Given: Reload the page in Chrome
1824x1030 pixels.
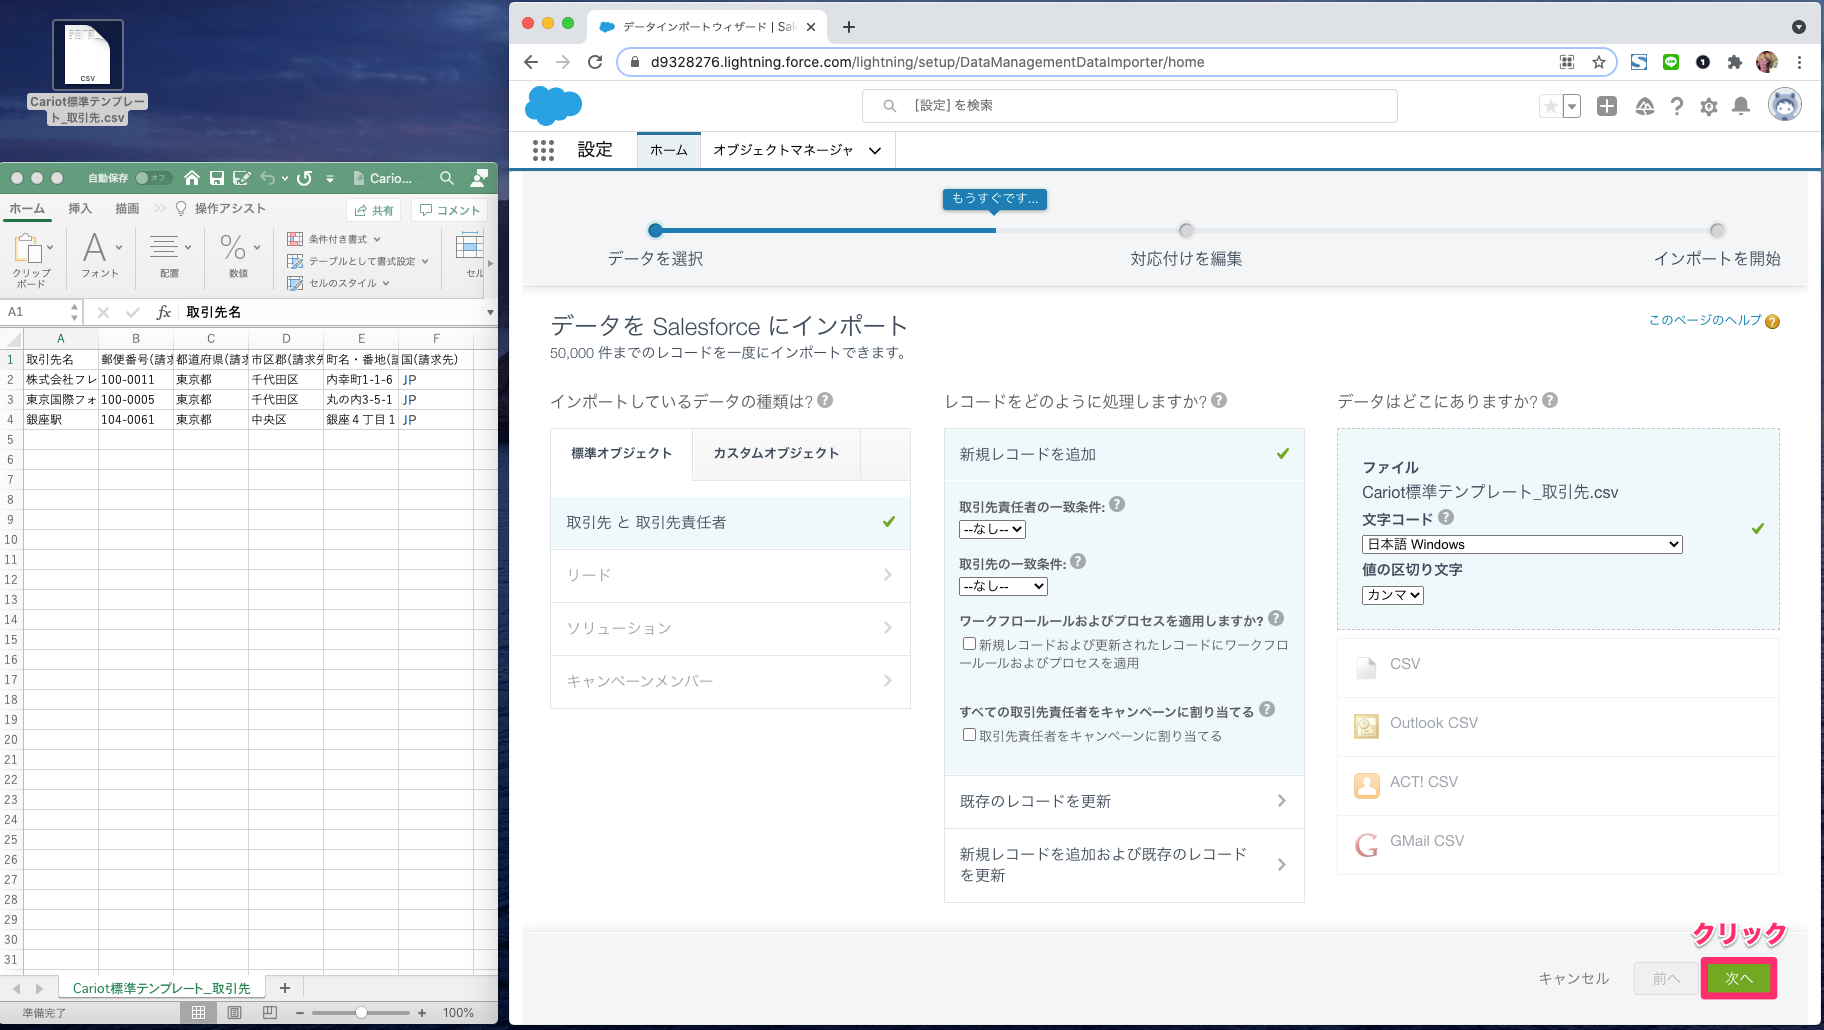Looking at the screenshot, I should click(x=595, y=62).
